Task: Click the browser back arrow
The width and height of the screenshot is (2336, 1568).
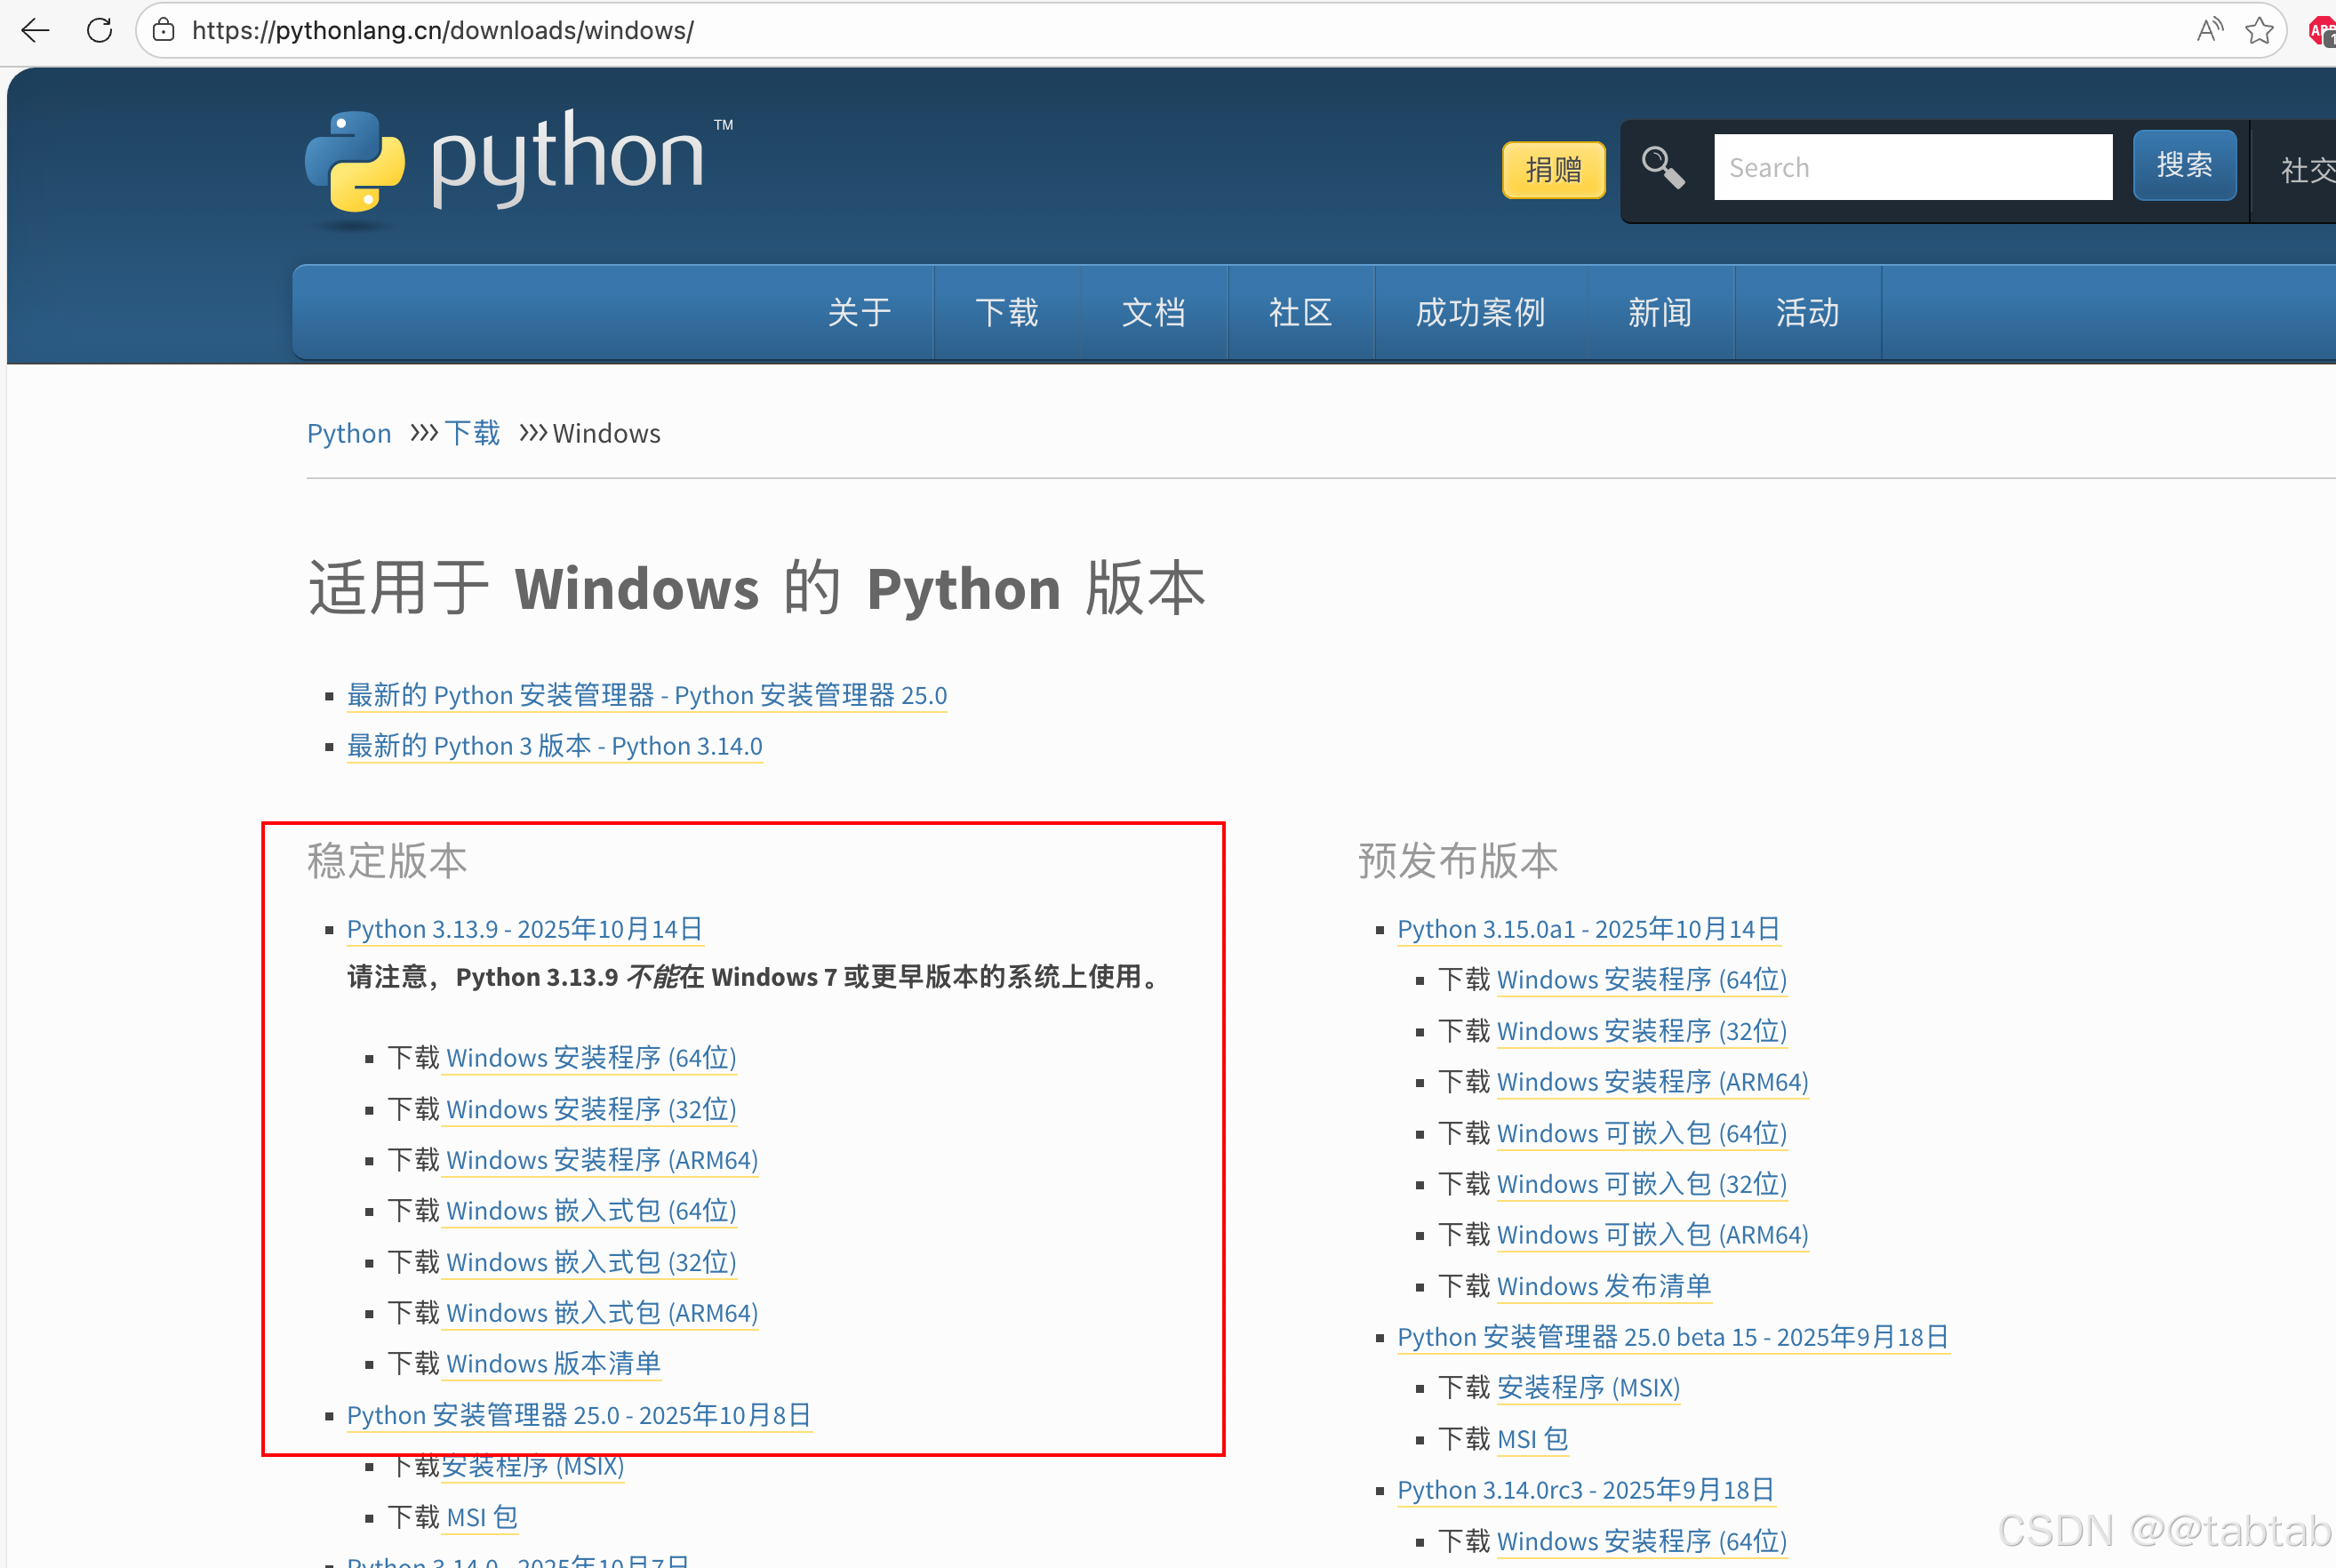Action: (x=35, y=30)
